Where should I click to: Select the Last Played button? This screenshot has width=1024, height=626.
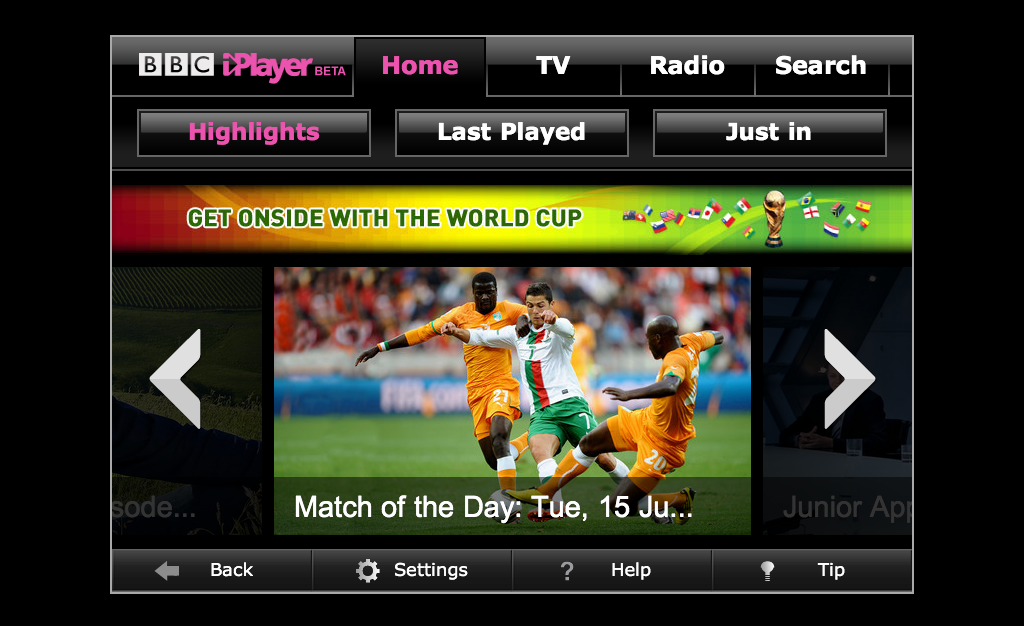511,133
